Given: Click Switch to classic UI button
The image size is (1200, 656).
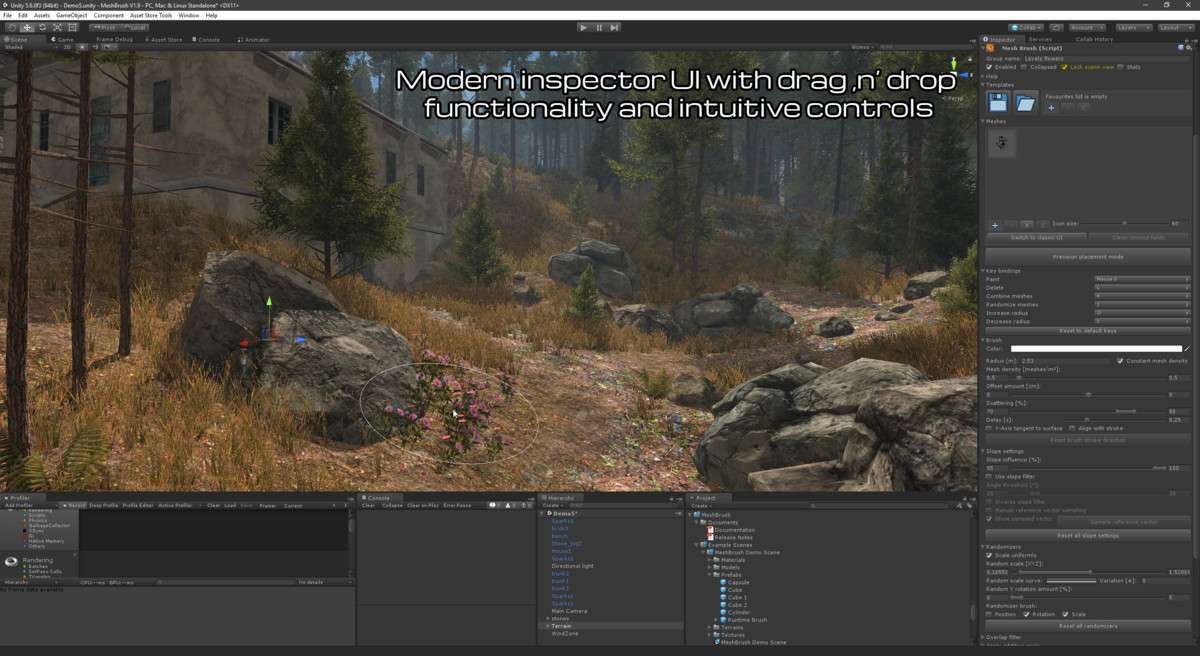Looking at the screenshot, I should point(1036,237).
